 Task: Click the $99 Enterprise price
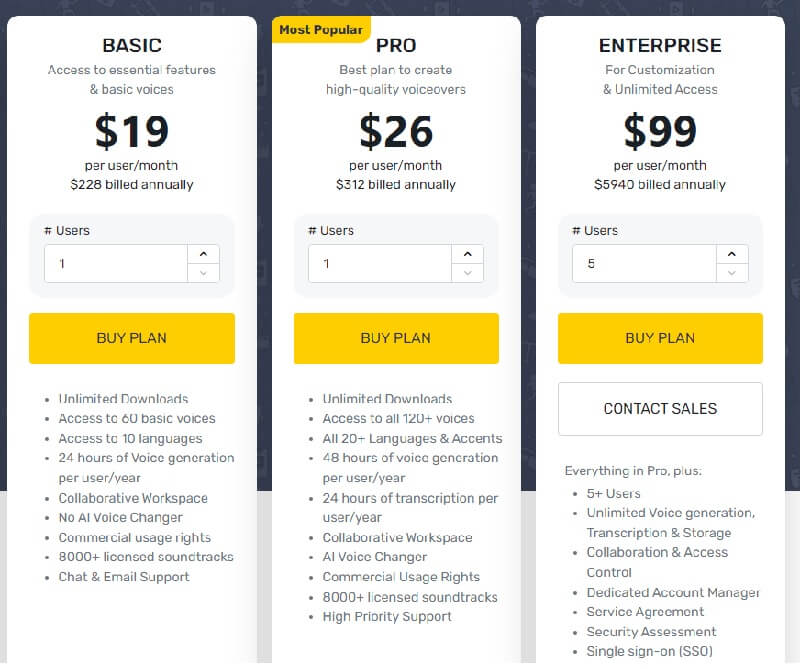[660, 131]
